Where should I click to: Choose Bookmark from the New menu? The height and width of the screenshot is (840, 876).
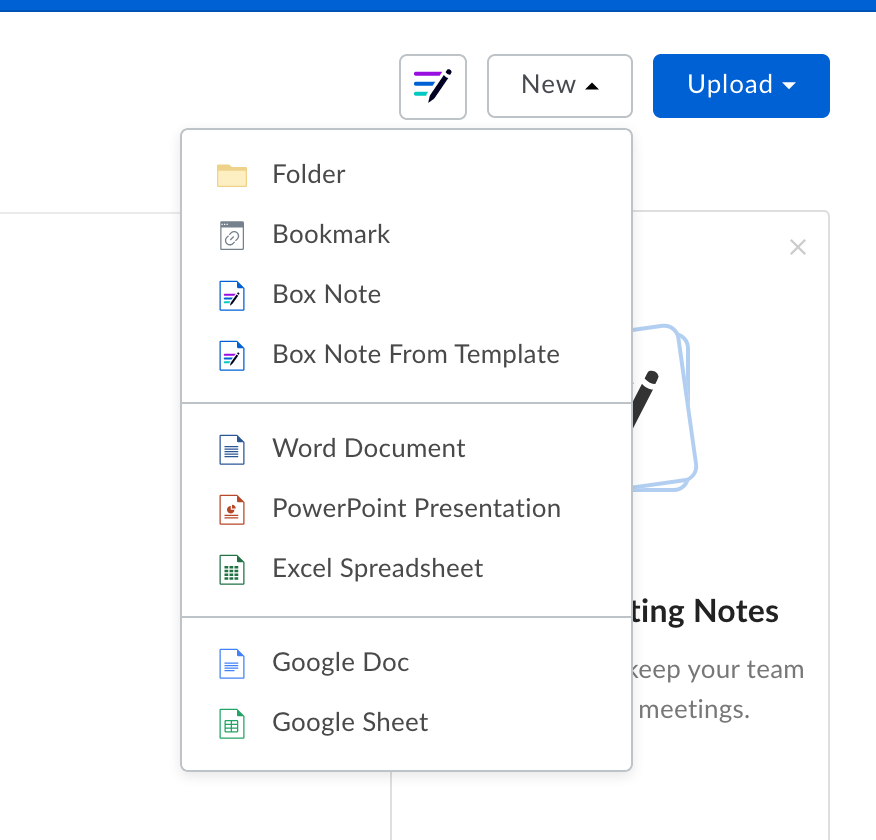(x=407, y=234)
